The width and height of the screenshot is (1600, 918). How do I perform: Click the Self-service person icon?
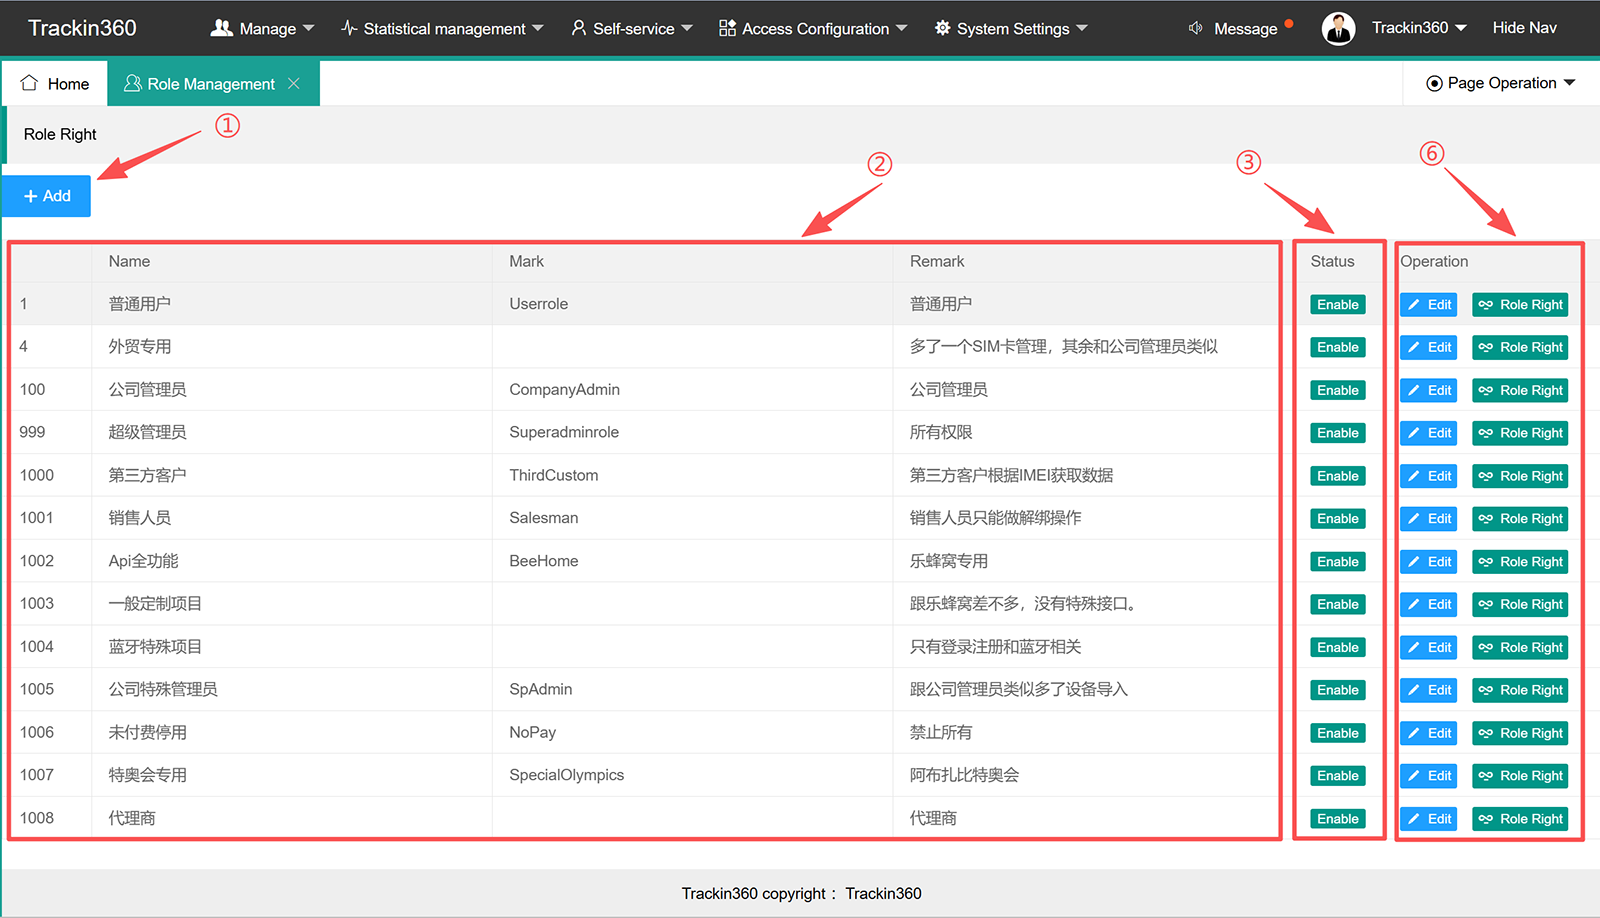[579, 28]
